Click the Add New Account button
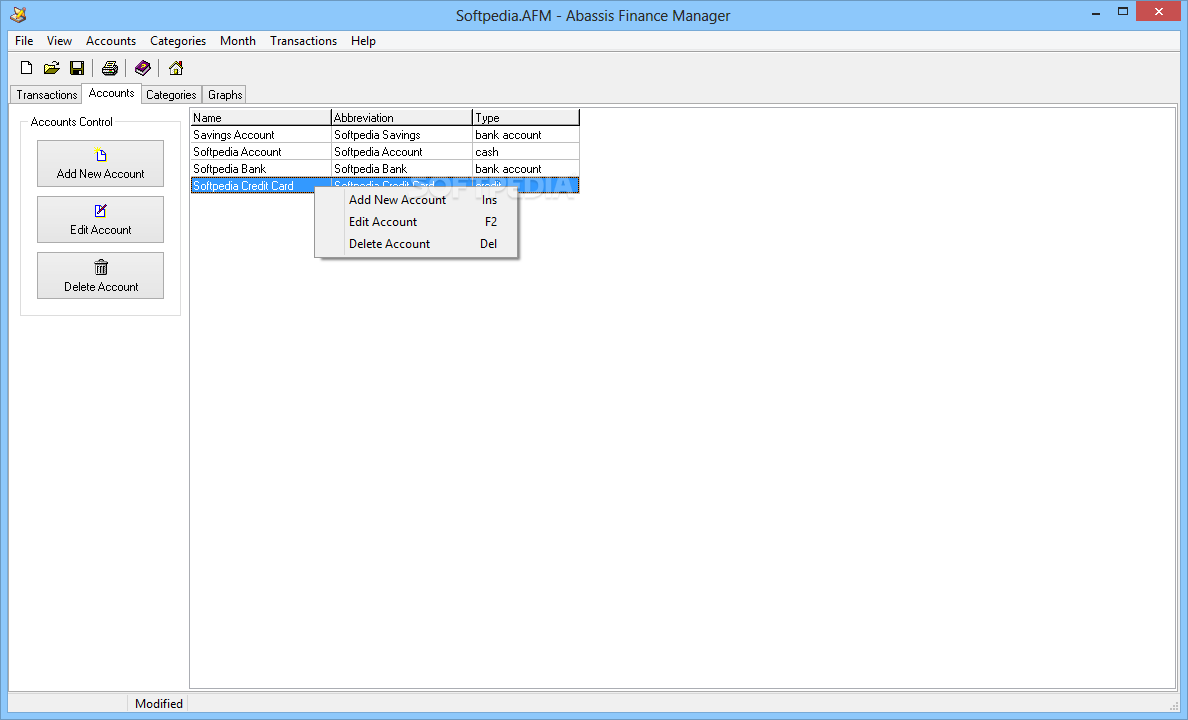The image size is (1188, 720). pyautogui.click(x=100, y=163)
